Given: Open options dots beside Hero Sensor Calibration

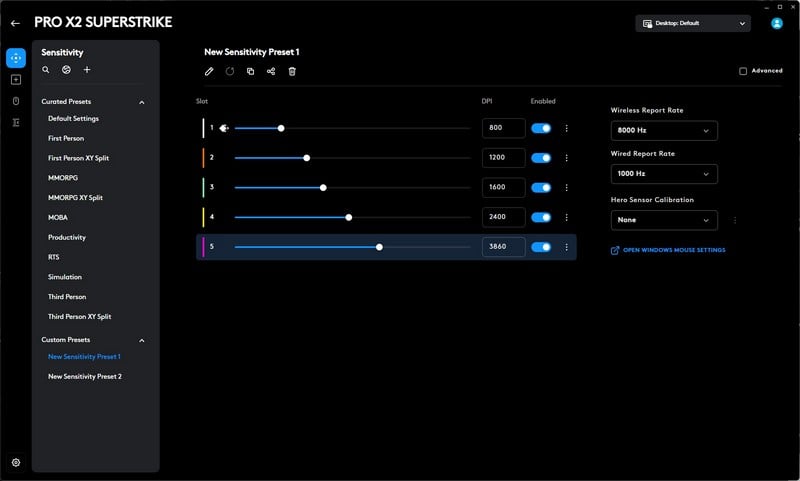Looking at the screenshot, I should click(x=735, y=220).
